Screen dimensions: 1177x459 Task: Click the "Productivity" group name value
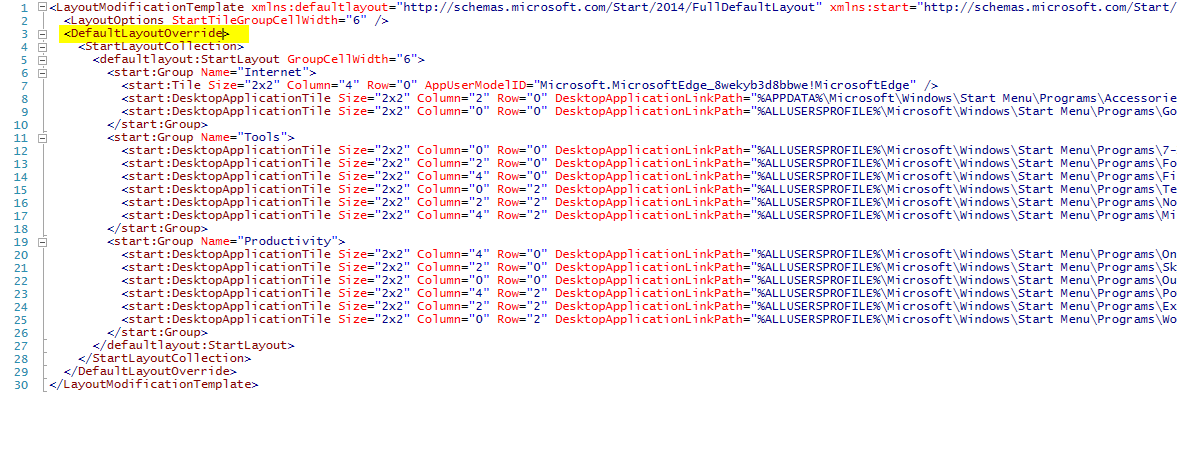coord(291,241)
